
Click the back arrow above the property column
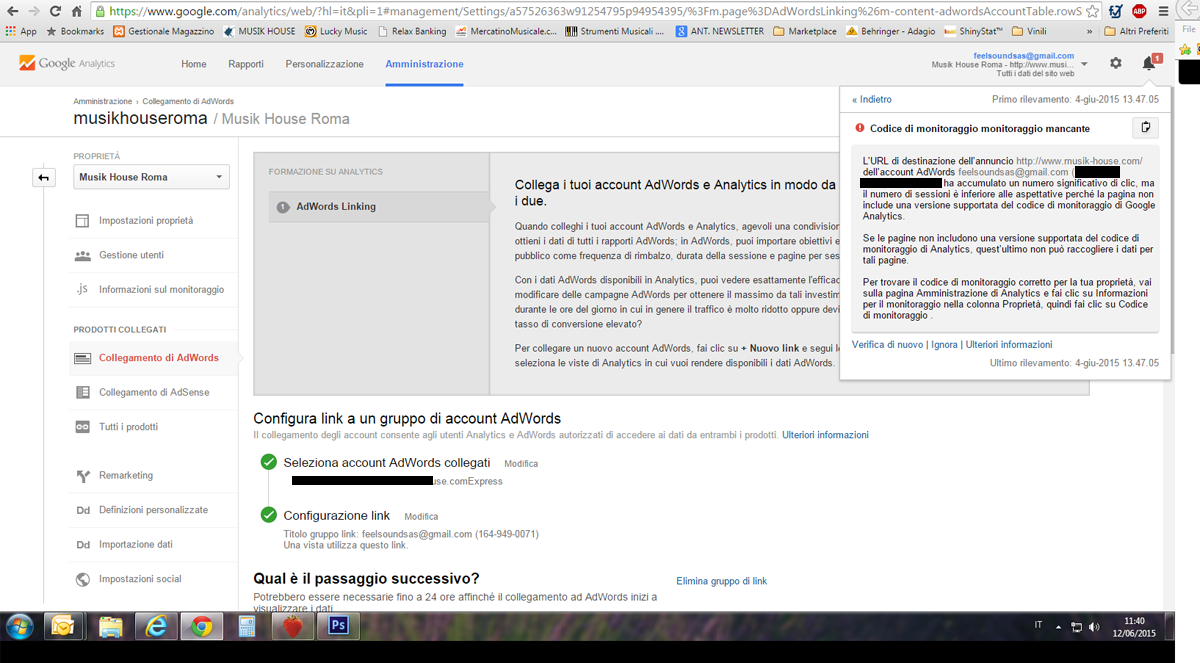44,178
